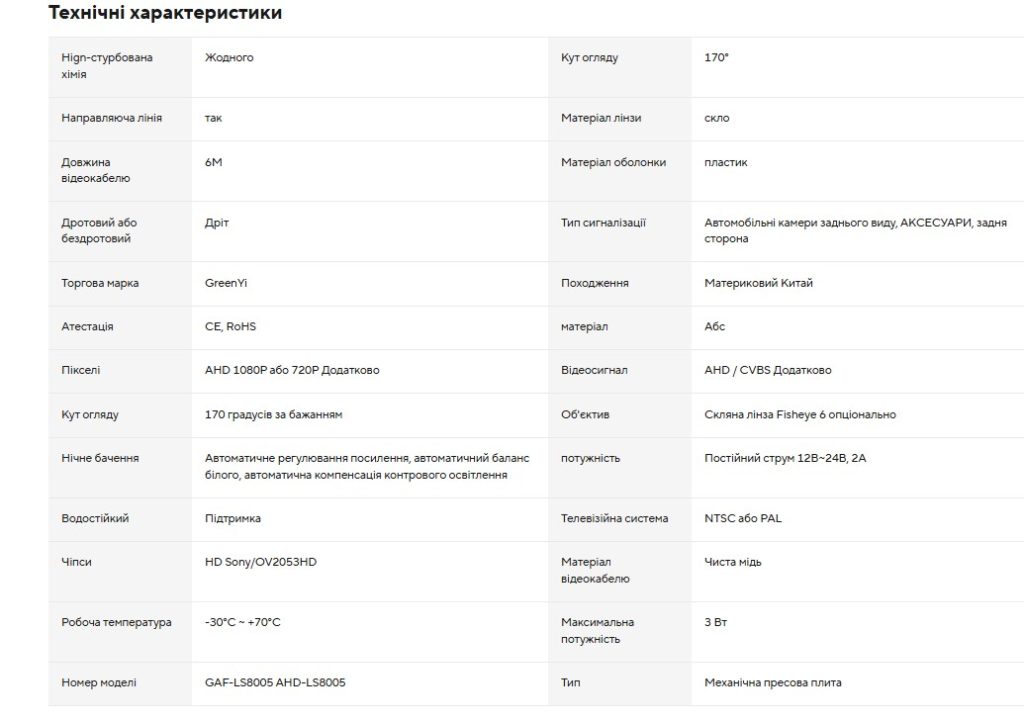
Task: Click the 'GreenYi' brand value
Action: click(x=226, y=283)
